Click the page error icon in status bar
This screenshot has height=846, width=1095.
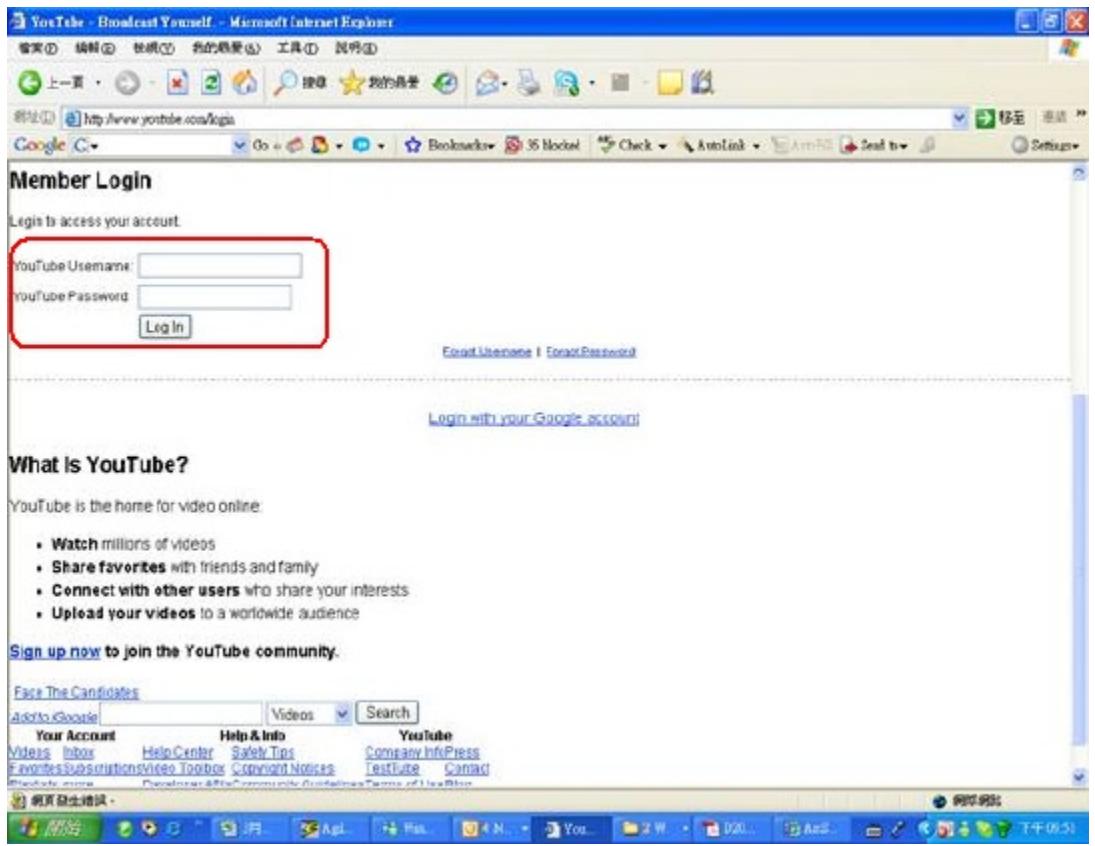coord(18,801)
